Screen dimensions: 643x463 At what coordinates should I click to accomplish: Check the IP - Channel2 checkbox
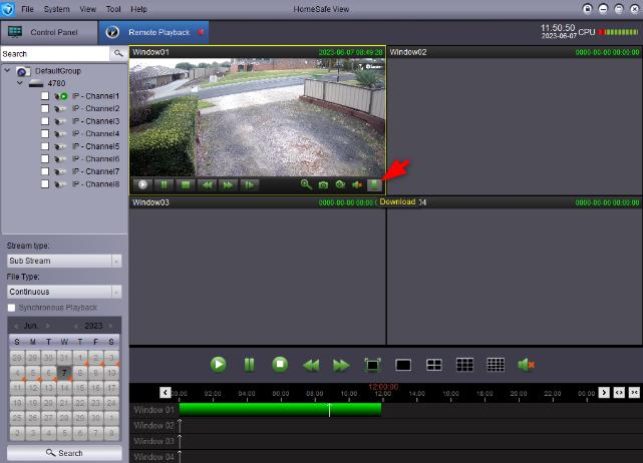[x=44, y=109]
